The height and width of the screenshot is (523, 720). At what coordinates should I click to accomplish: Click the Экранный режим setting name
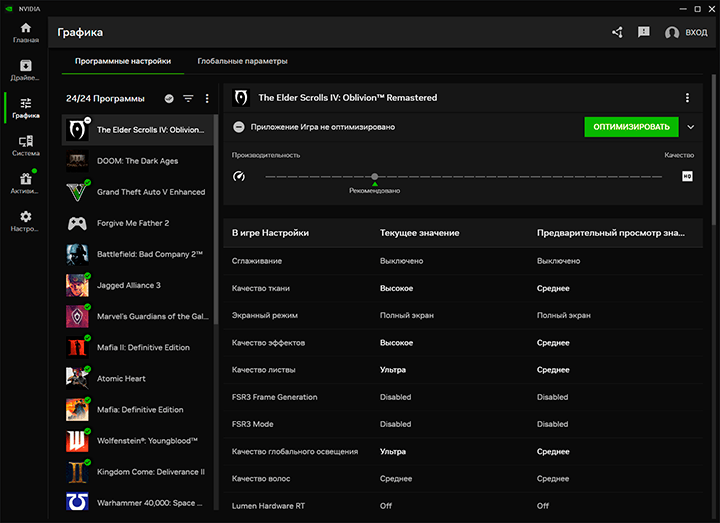pos(264,315)
